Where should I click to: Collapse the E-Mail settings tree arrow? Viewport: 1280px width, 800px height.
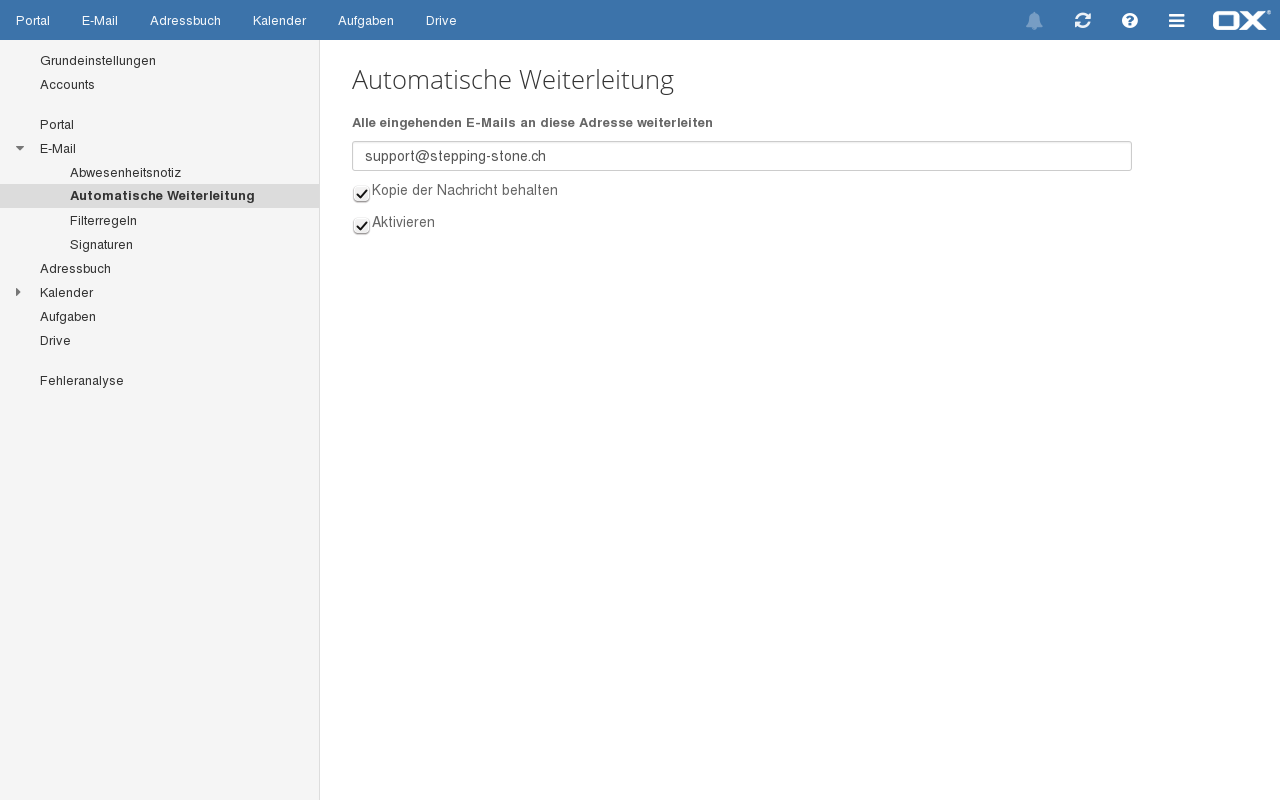pos(19,148)
